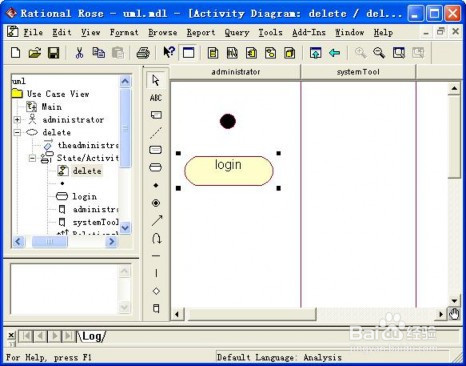Select the systemTool swimlane in browser tree

96,222
